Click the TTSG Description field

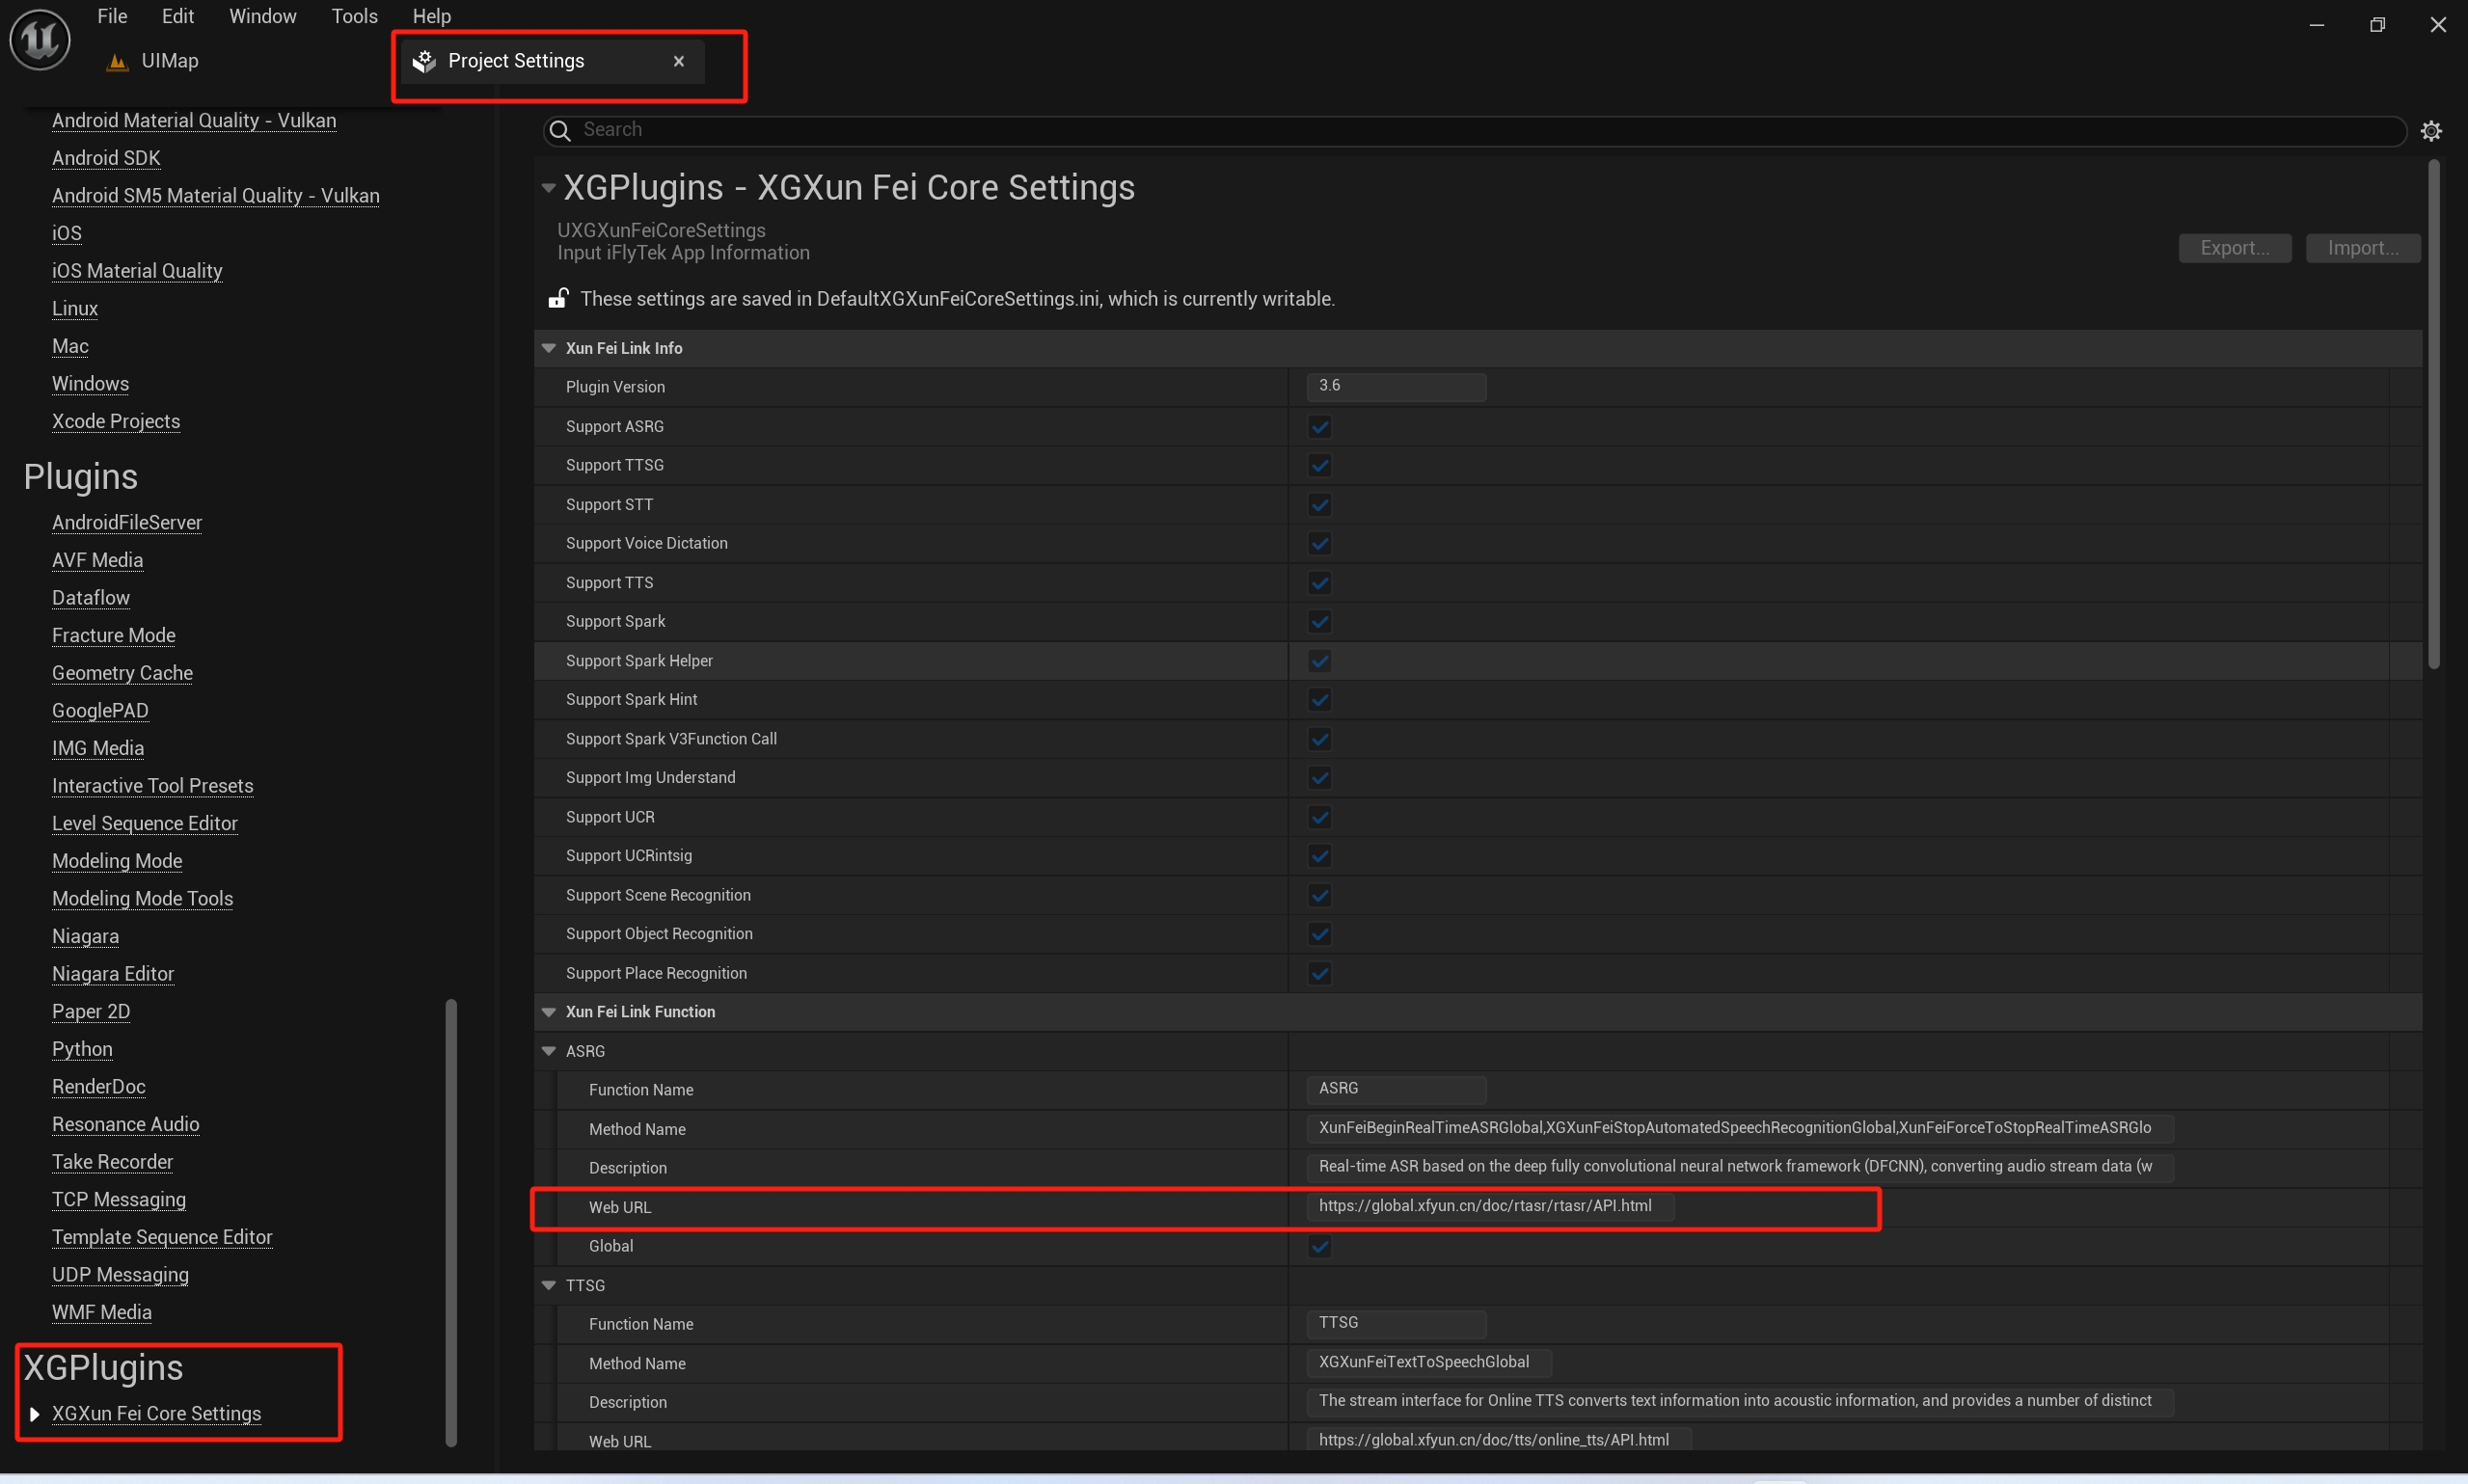(x=1740, y=1401)
